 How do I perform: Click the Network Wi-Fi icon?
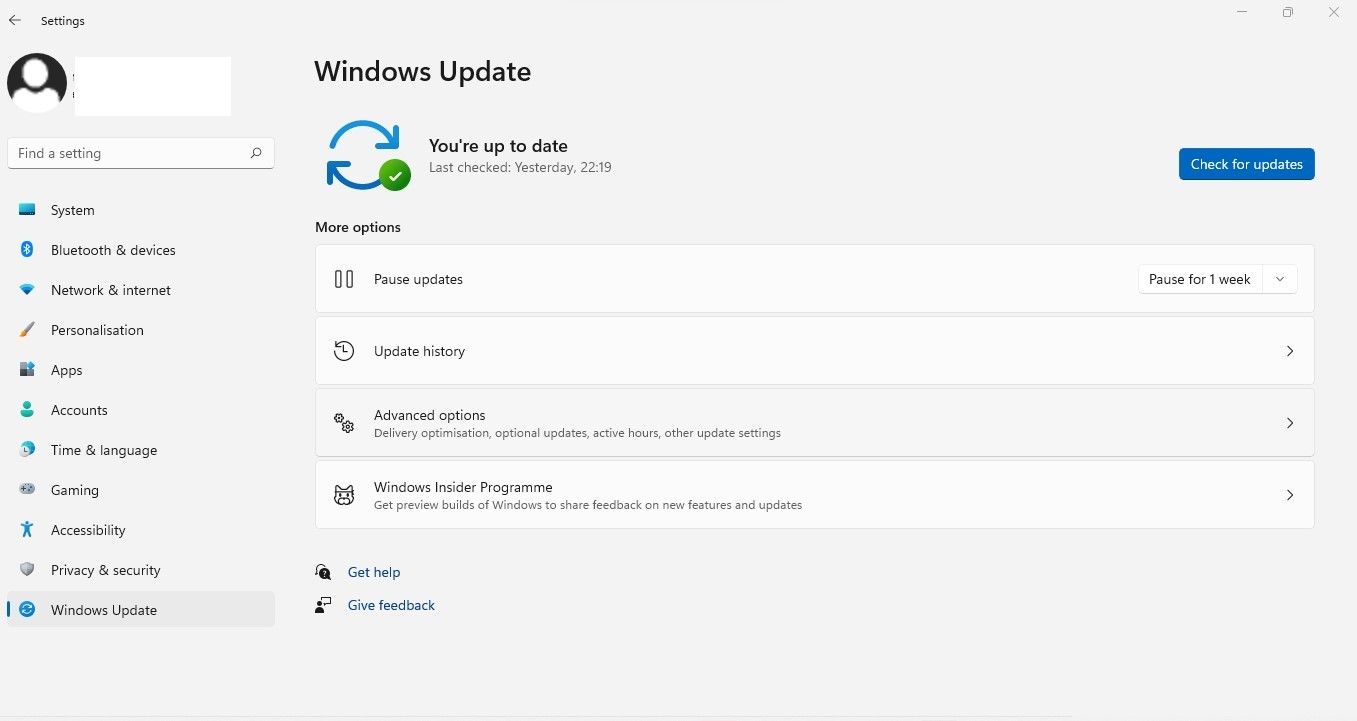point(28,290)
